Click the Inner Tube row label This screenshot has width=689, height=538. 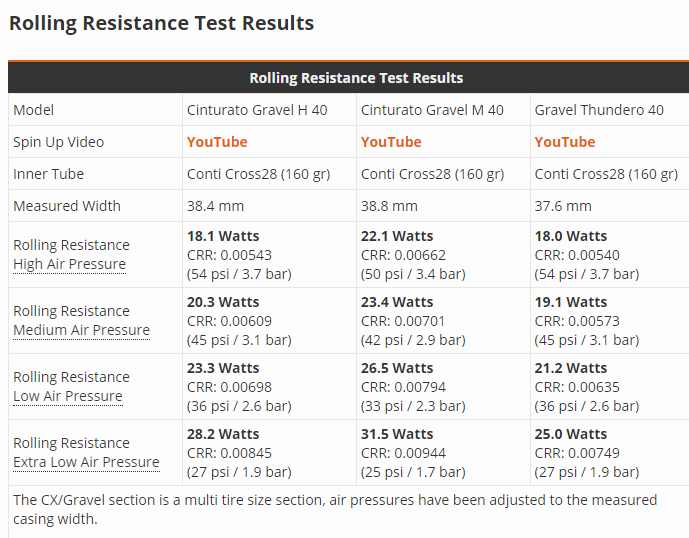48,174
